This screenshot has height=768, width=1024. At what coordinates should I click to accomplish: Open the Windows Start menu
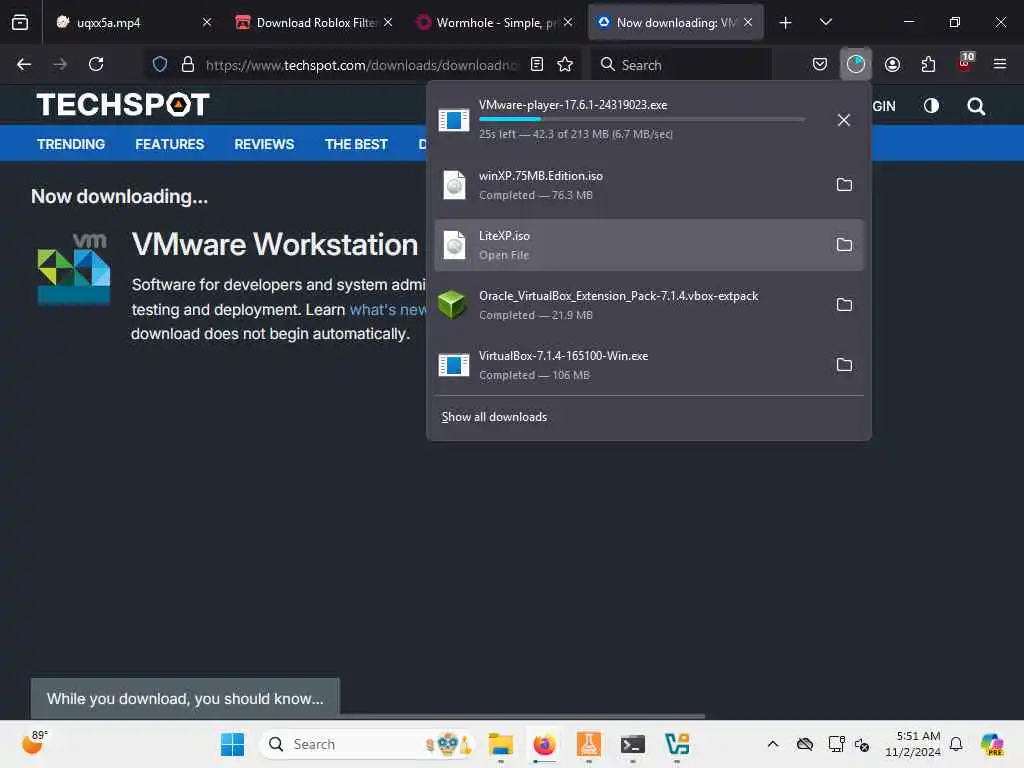coord(232,744)
